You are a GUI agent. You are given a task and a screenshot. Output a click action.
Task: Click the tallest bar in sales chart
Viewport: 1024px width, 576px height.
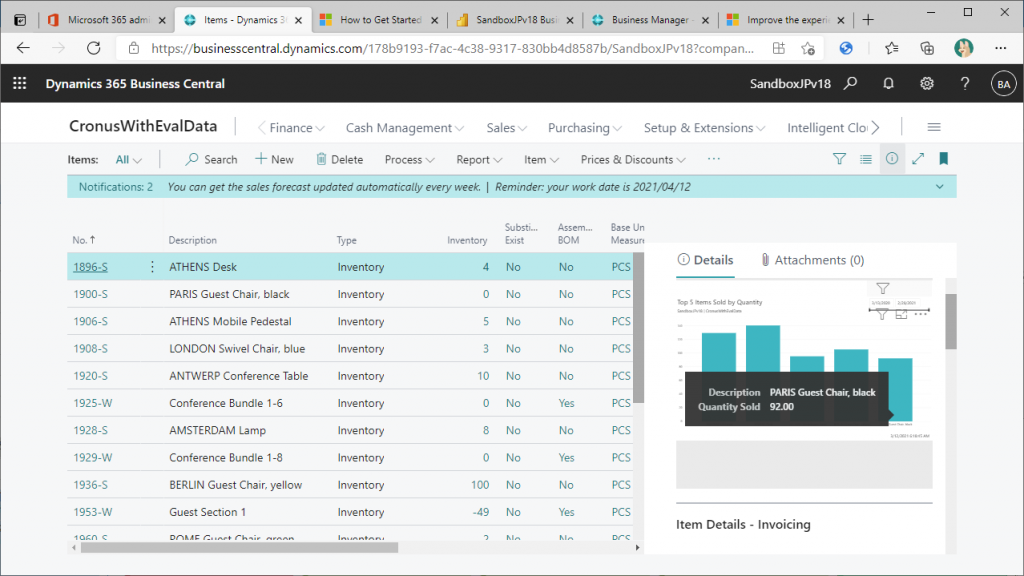[x=763, y=349]
